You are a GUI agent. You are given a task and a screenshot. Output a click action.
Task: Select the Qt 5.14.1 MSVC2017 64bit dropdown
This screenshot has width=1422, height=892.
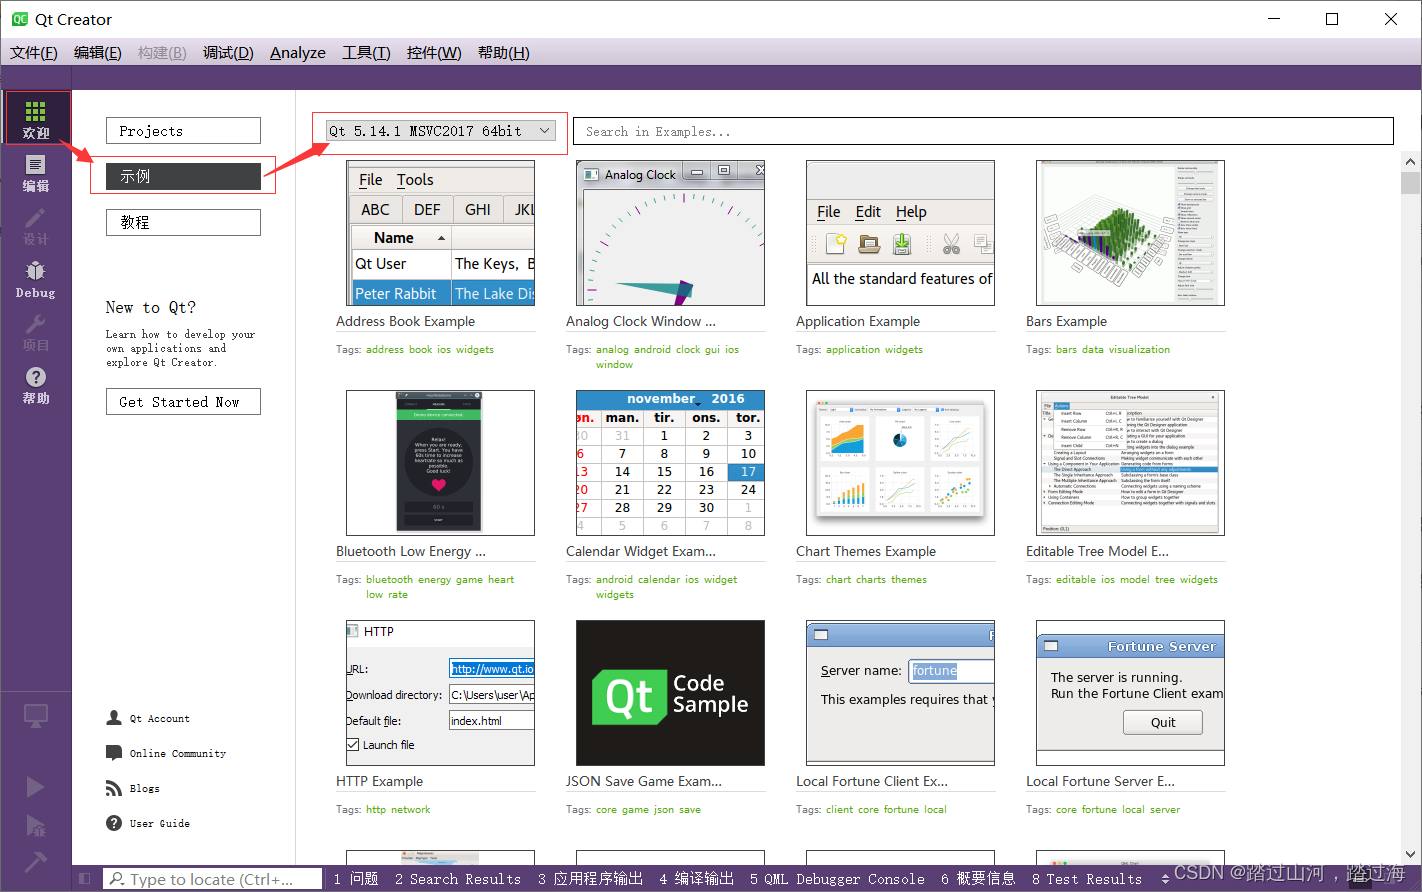(441, 131)
